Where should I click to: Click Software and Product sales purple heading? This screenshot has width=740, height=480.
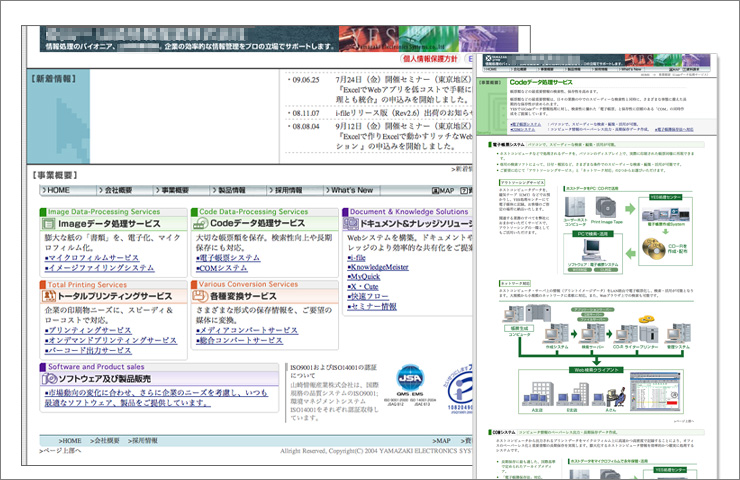[x=96, y=367]
